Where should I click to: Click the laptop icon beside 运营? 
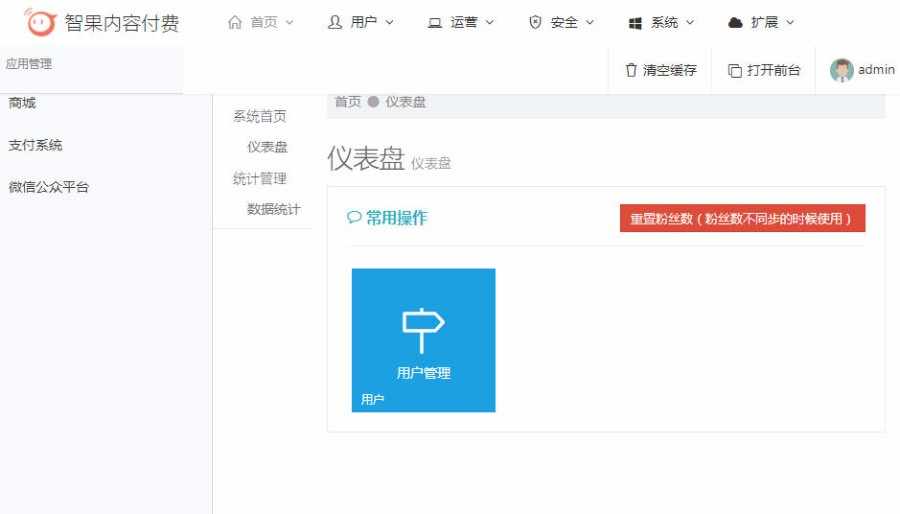(435, 23)
